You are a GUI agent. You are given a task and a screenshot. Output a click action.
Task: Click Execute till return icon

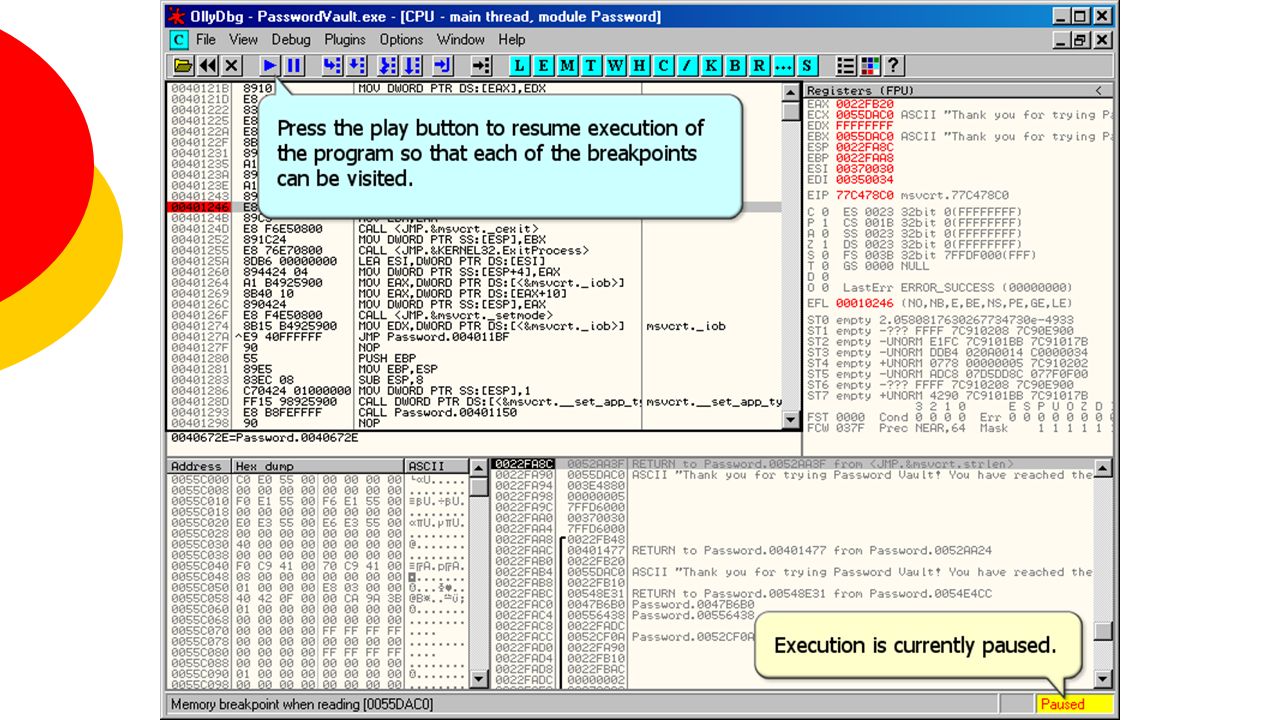pyautogui.click(x=443, y=65)
